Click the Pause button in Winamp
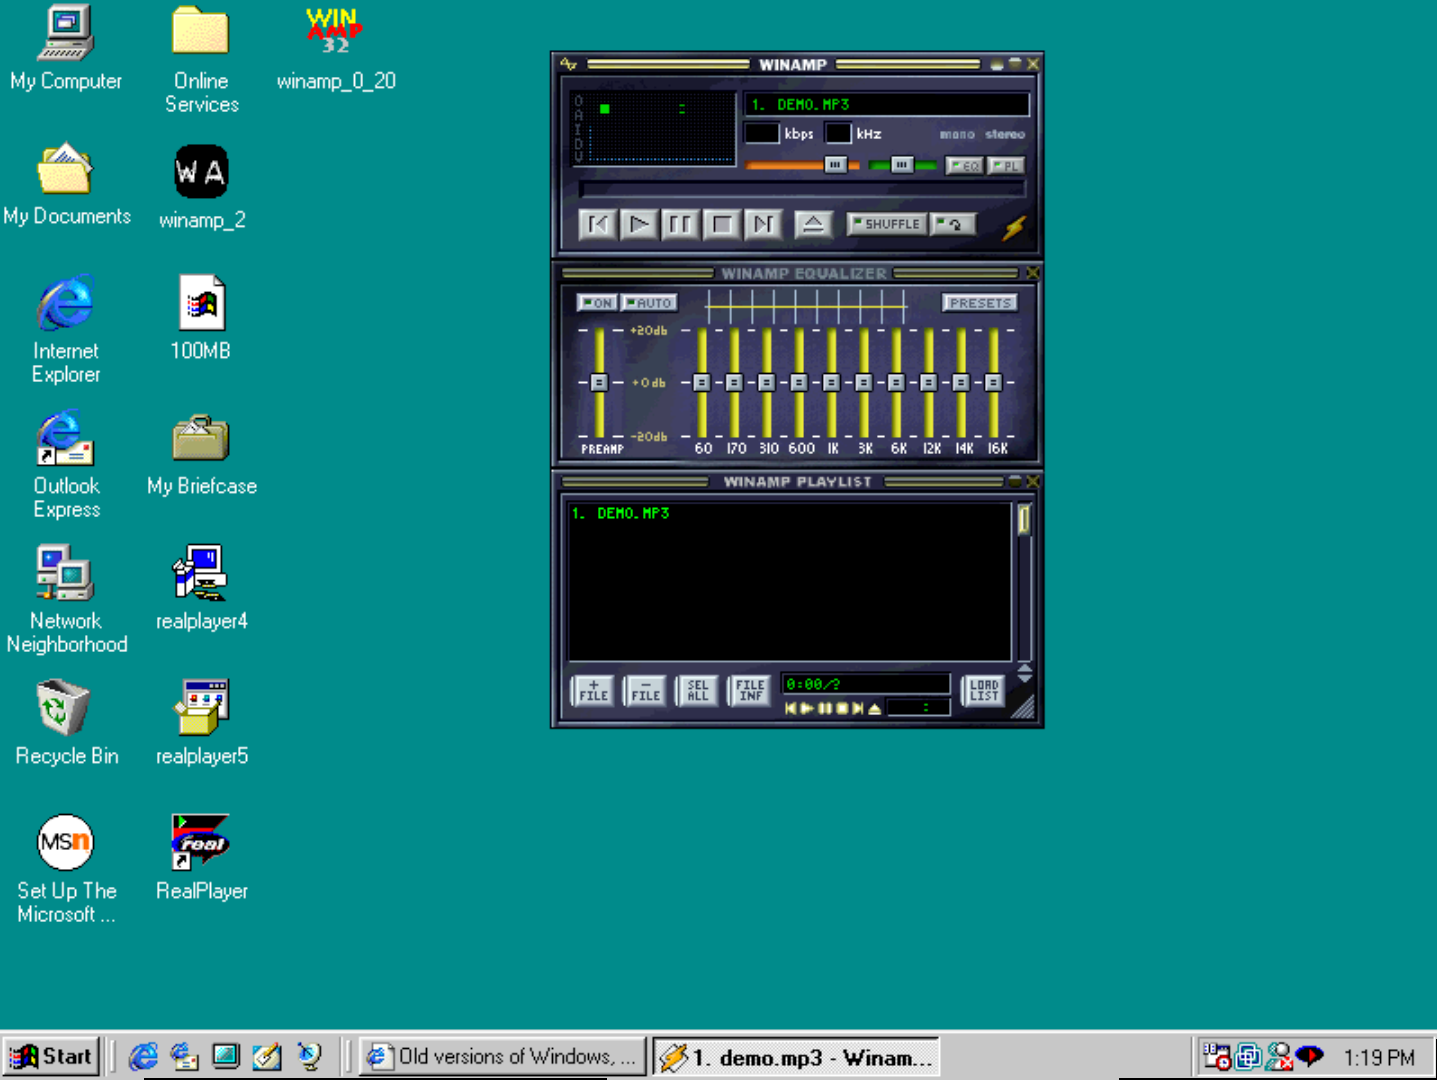This screenshot has height=1080, width=1437. pyautogui.click(x=679, y=224)
